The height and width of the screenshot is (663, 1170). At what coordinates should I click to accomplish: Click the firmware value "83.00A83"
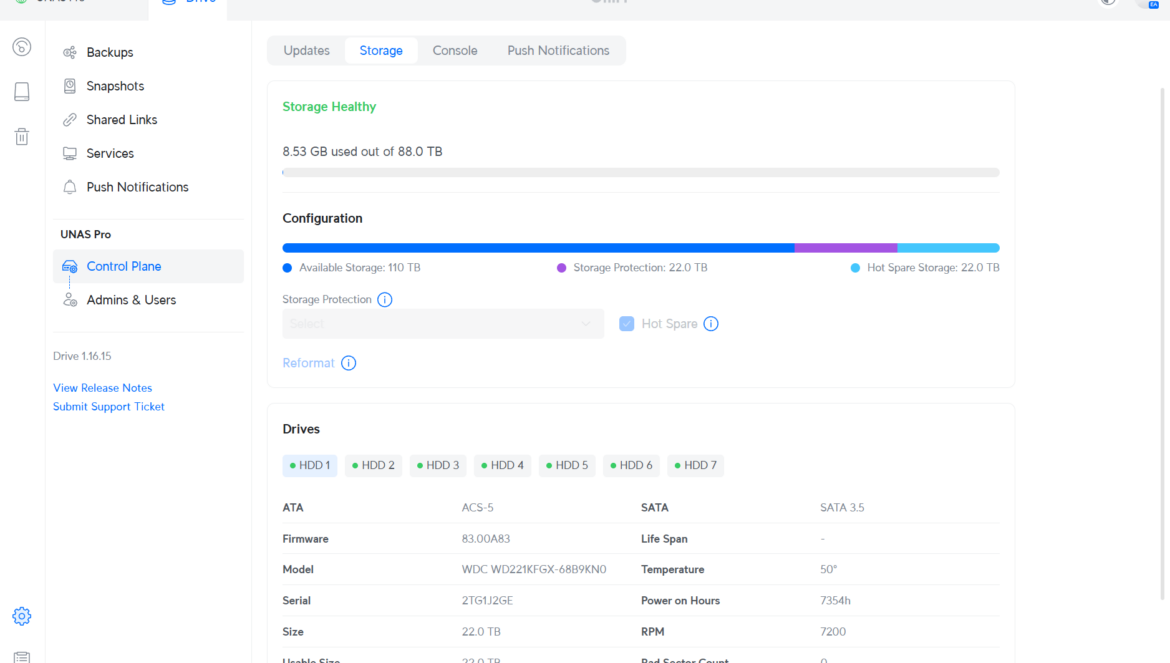486,538
